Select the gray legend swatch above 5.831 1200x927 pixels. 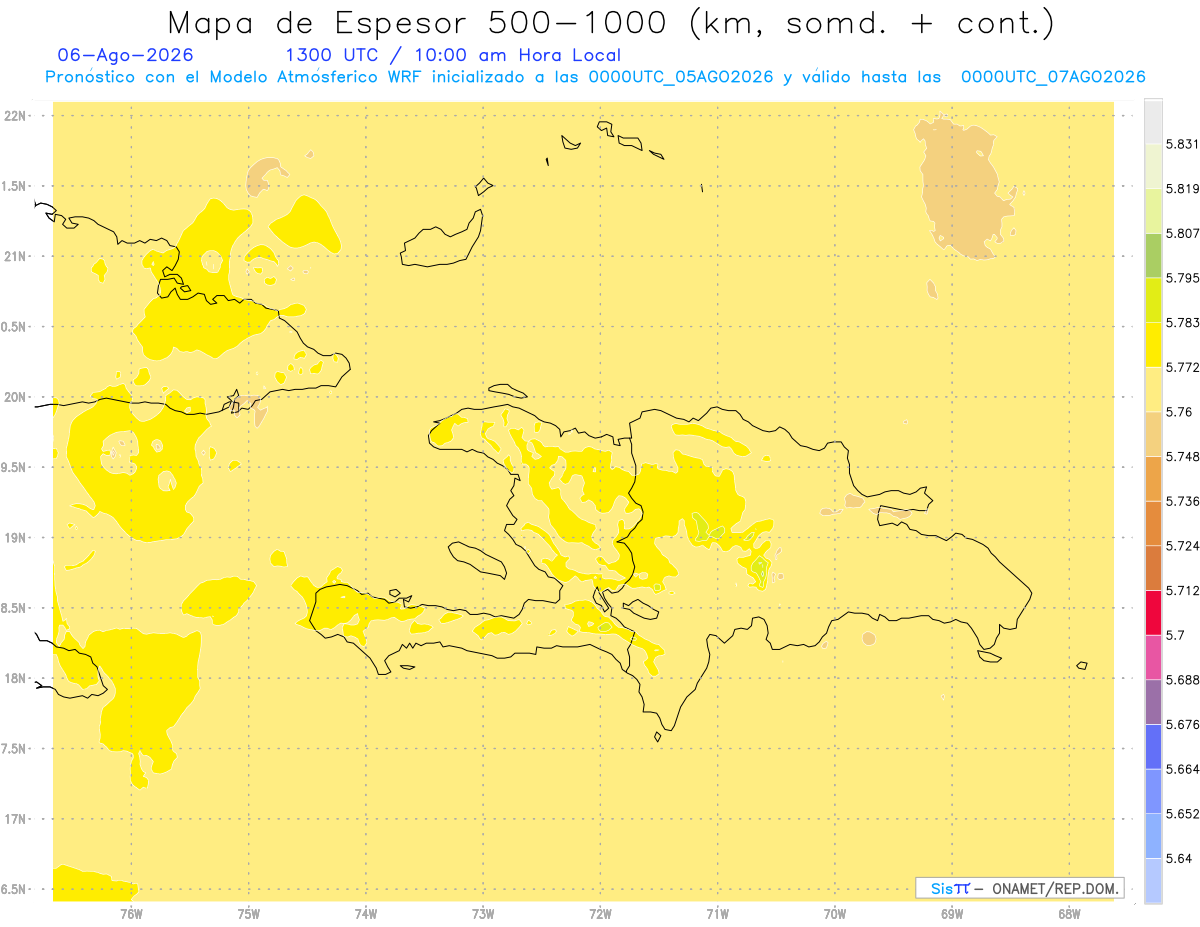click(1153, 121)
